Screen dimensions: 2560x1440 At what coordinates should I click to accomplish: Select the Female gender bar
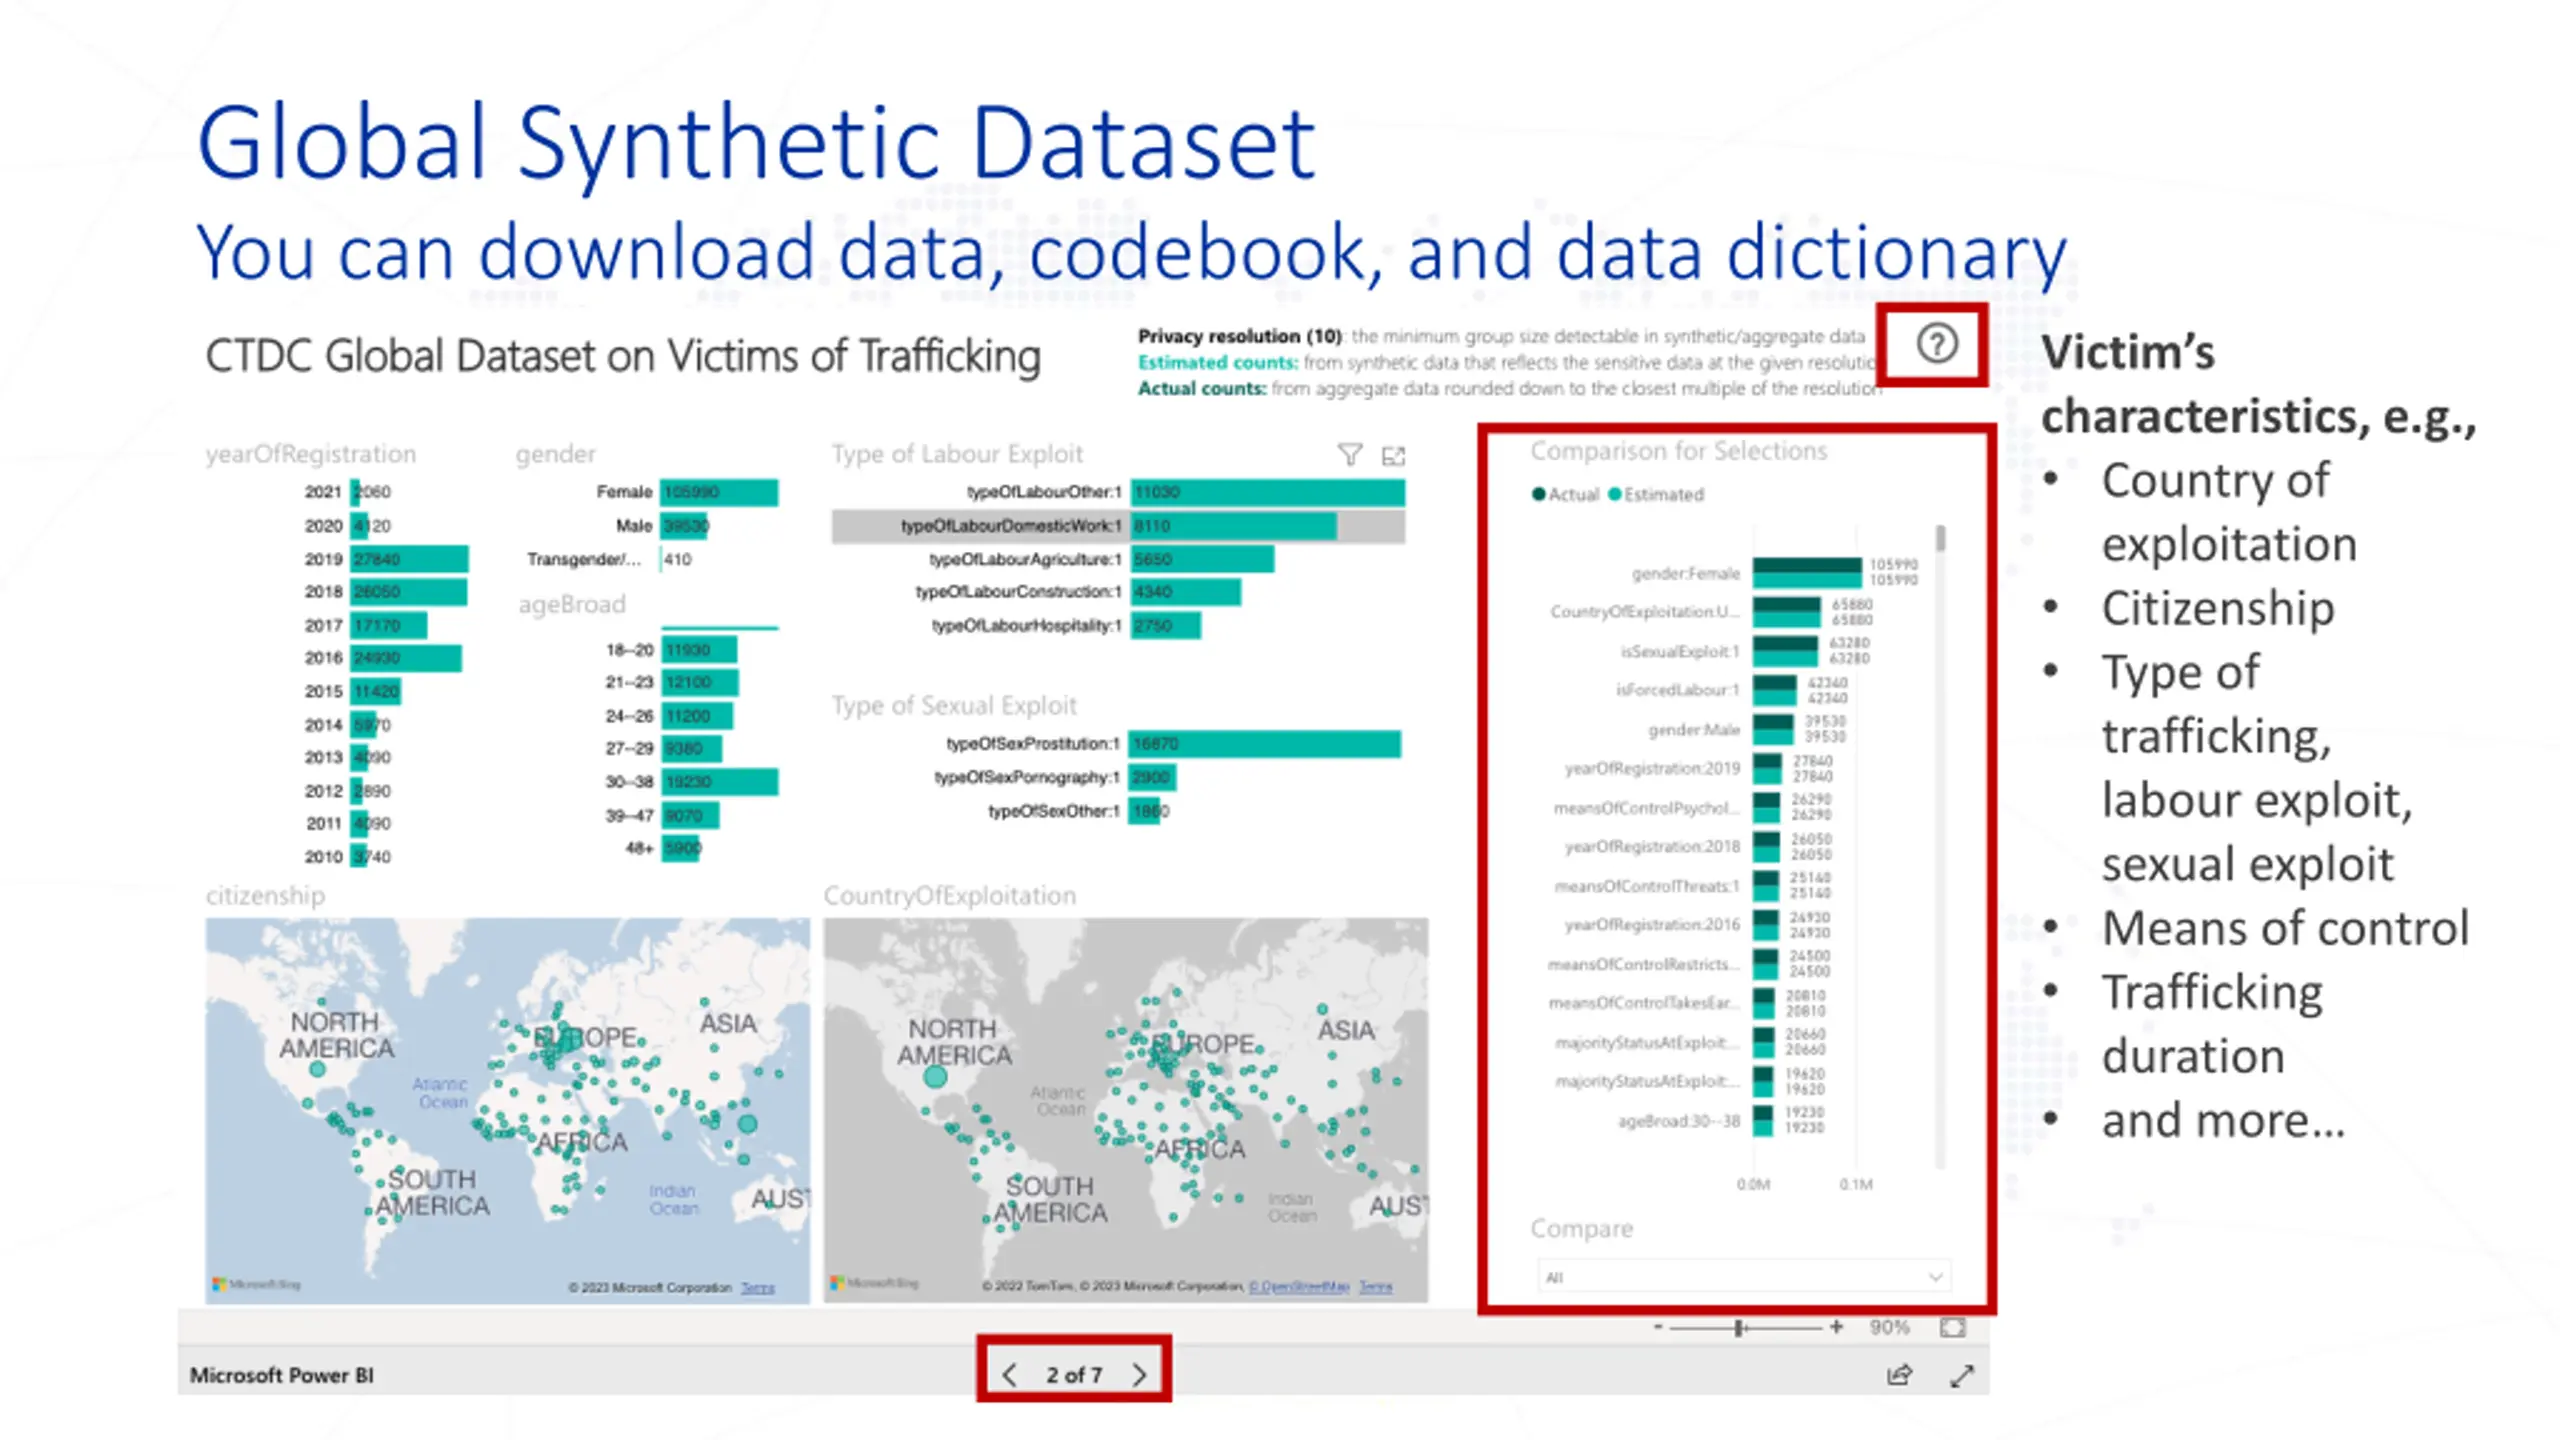(719, 492)
